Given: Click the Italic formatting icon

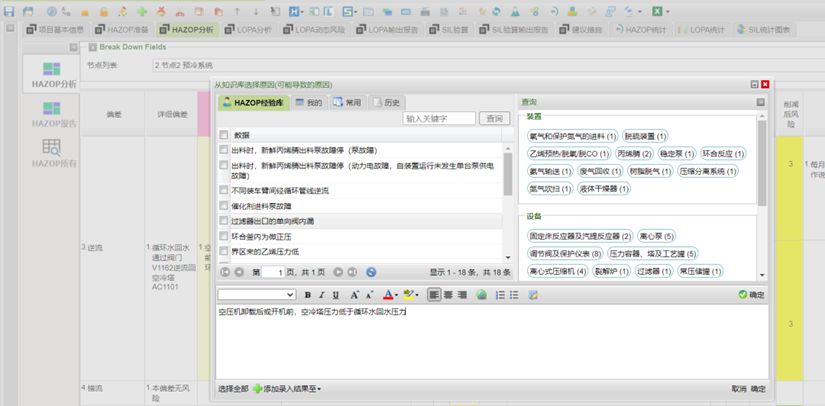Looking at the screenshot, I should [x=322, y=295].
